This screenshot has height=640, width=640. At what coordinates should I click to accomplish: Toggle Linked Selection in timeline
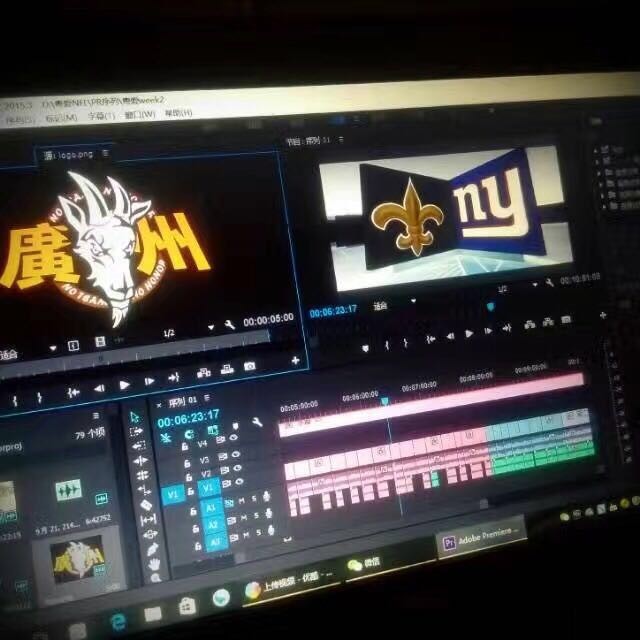point(212,430)
